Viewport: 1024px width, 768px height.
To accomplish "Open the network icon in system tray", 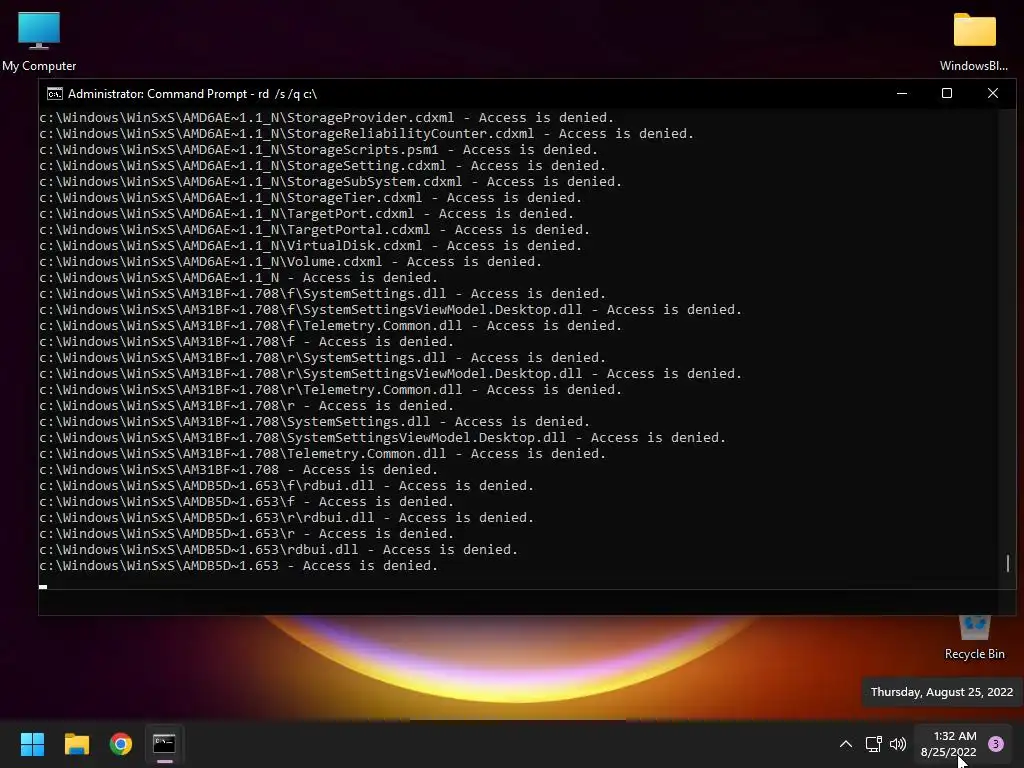I will tap(873, 744).
